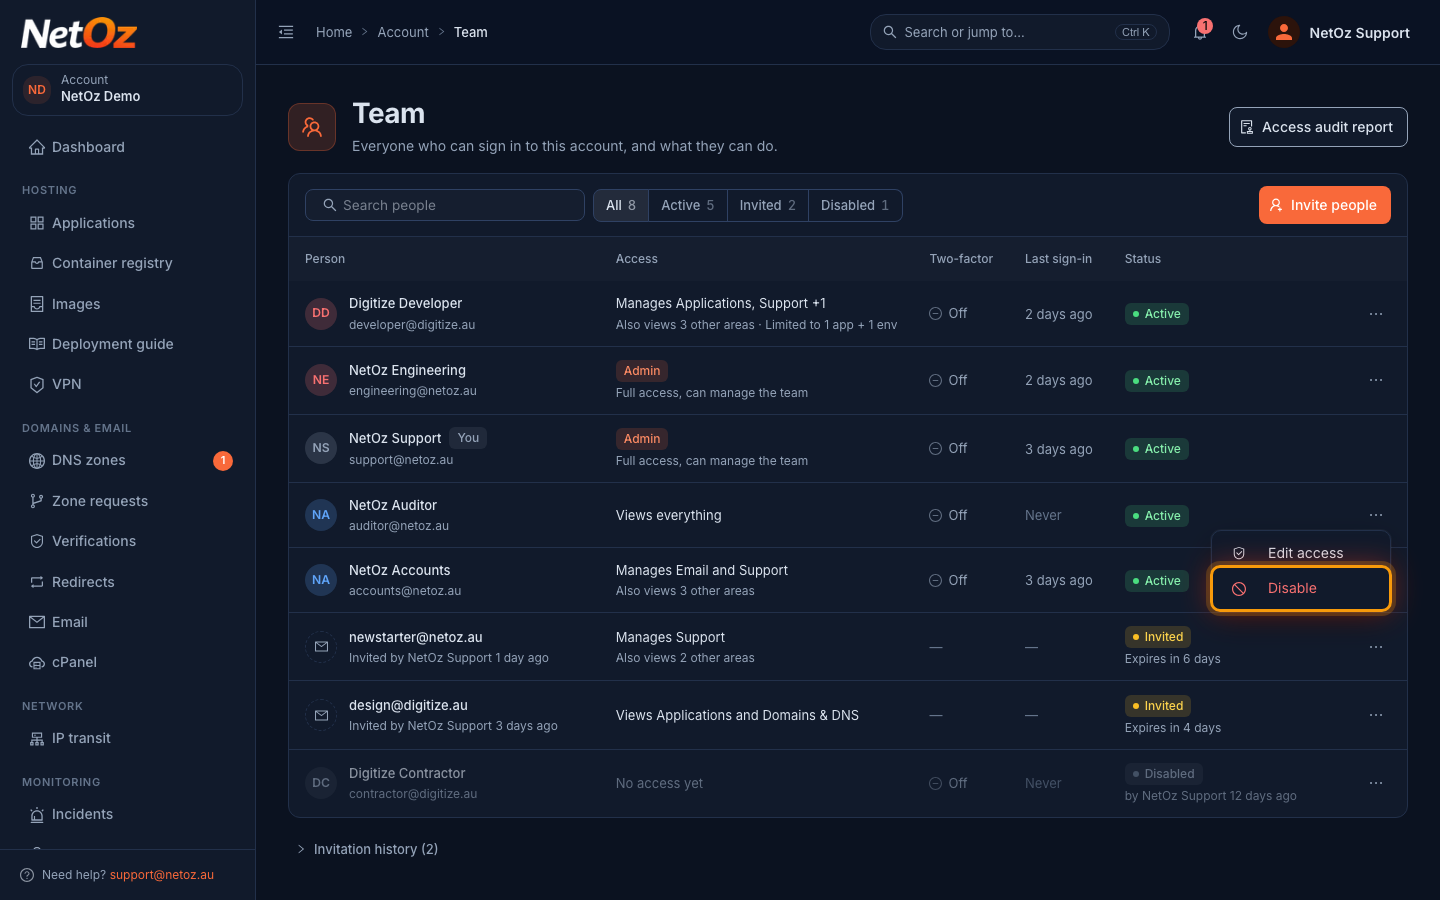Select the NetOz Accounts name
1440x900 pixels.
[399, 570]
